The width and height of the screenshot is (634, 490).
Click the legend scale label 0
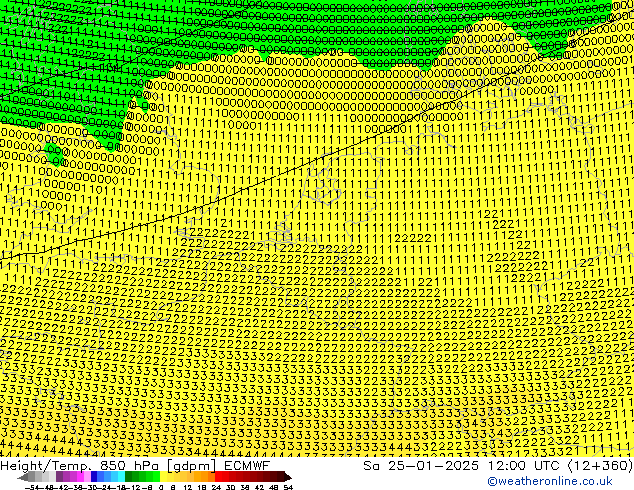tap(161, 488)
